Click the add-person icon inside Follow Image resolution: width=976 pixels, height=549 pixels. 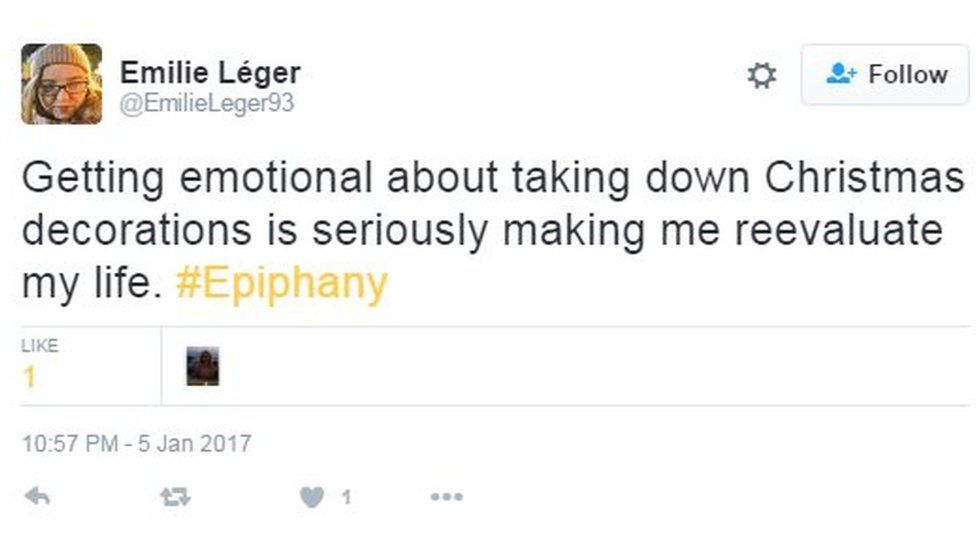pos(842,75)
